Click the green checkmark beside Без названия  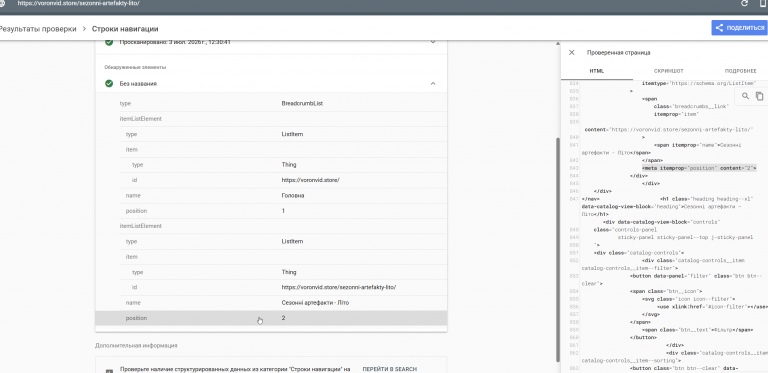[109, 84]
